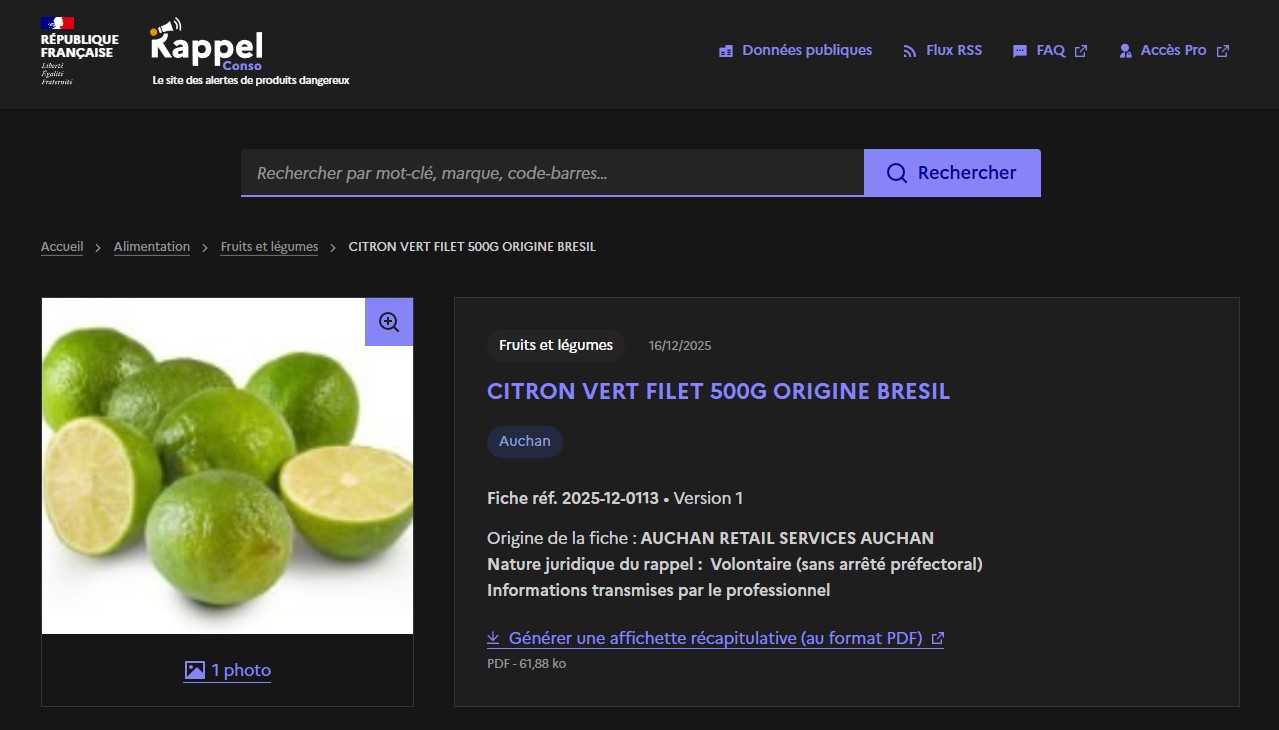The image size is (1279, 730).
Task: Focus the keyword search input field
Action: pos(552,173)
